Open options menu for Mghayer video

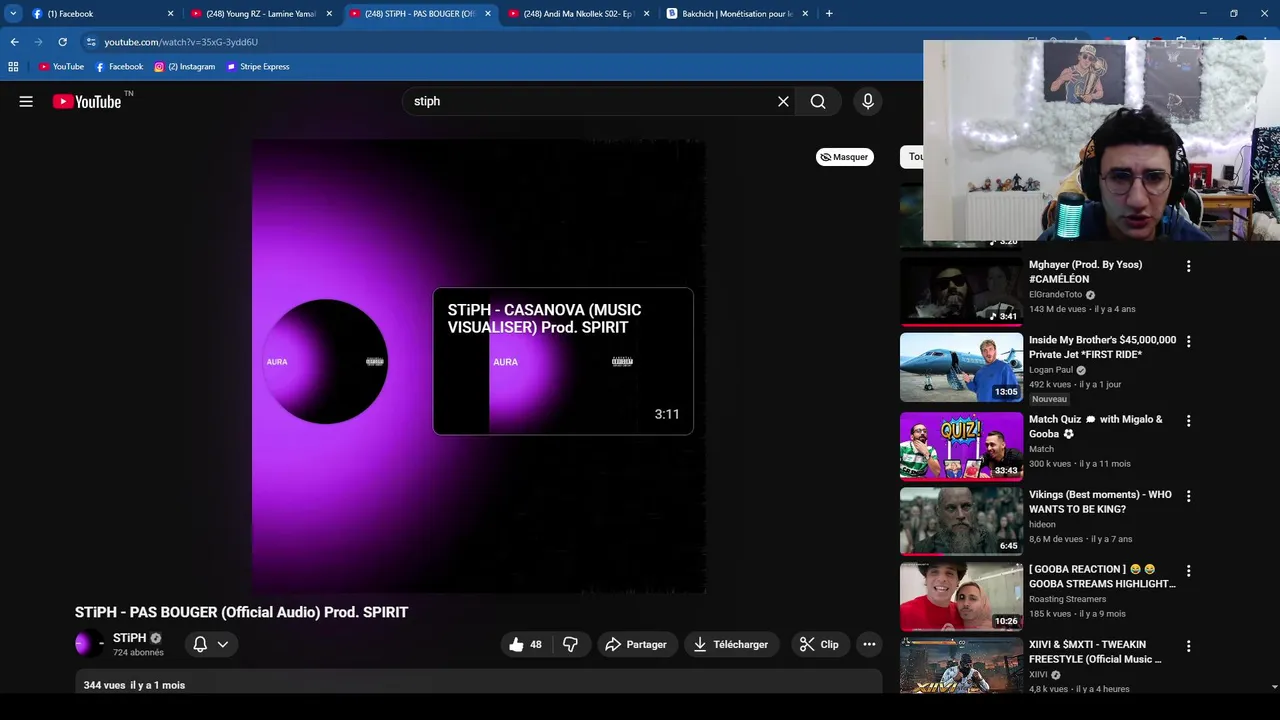[x=1188, y=266]
